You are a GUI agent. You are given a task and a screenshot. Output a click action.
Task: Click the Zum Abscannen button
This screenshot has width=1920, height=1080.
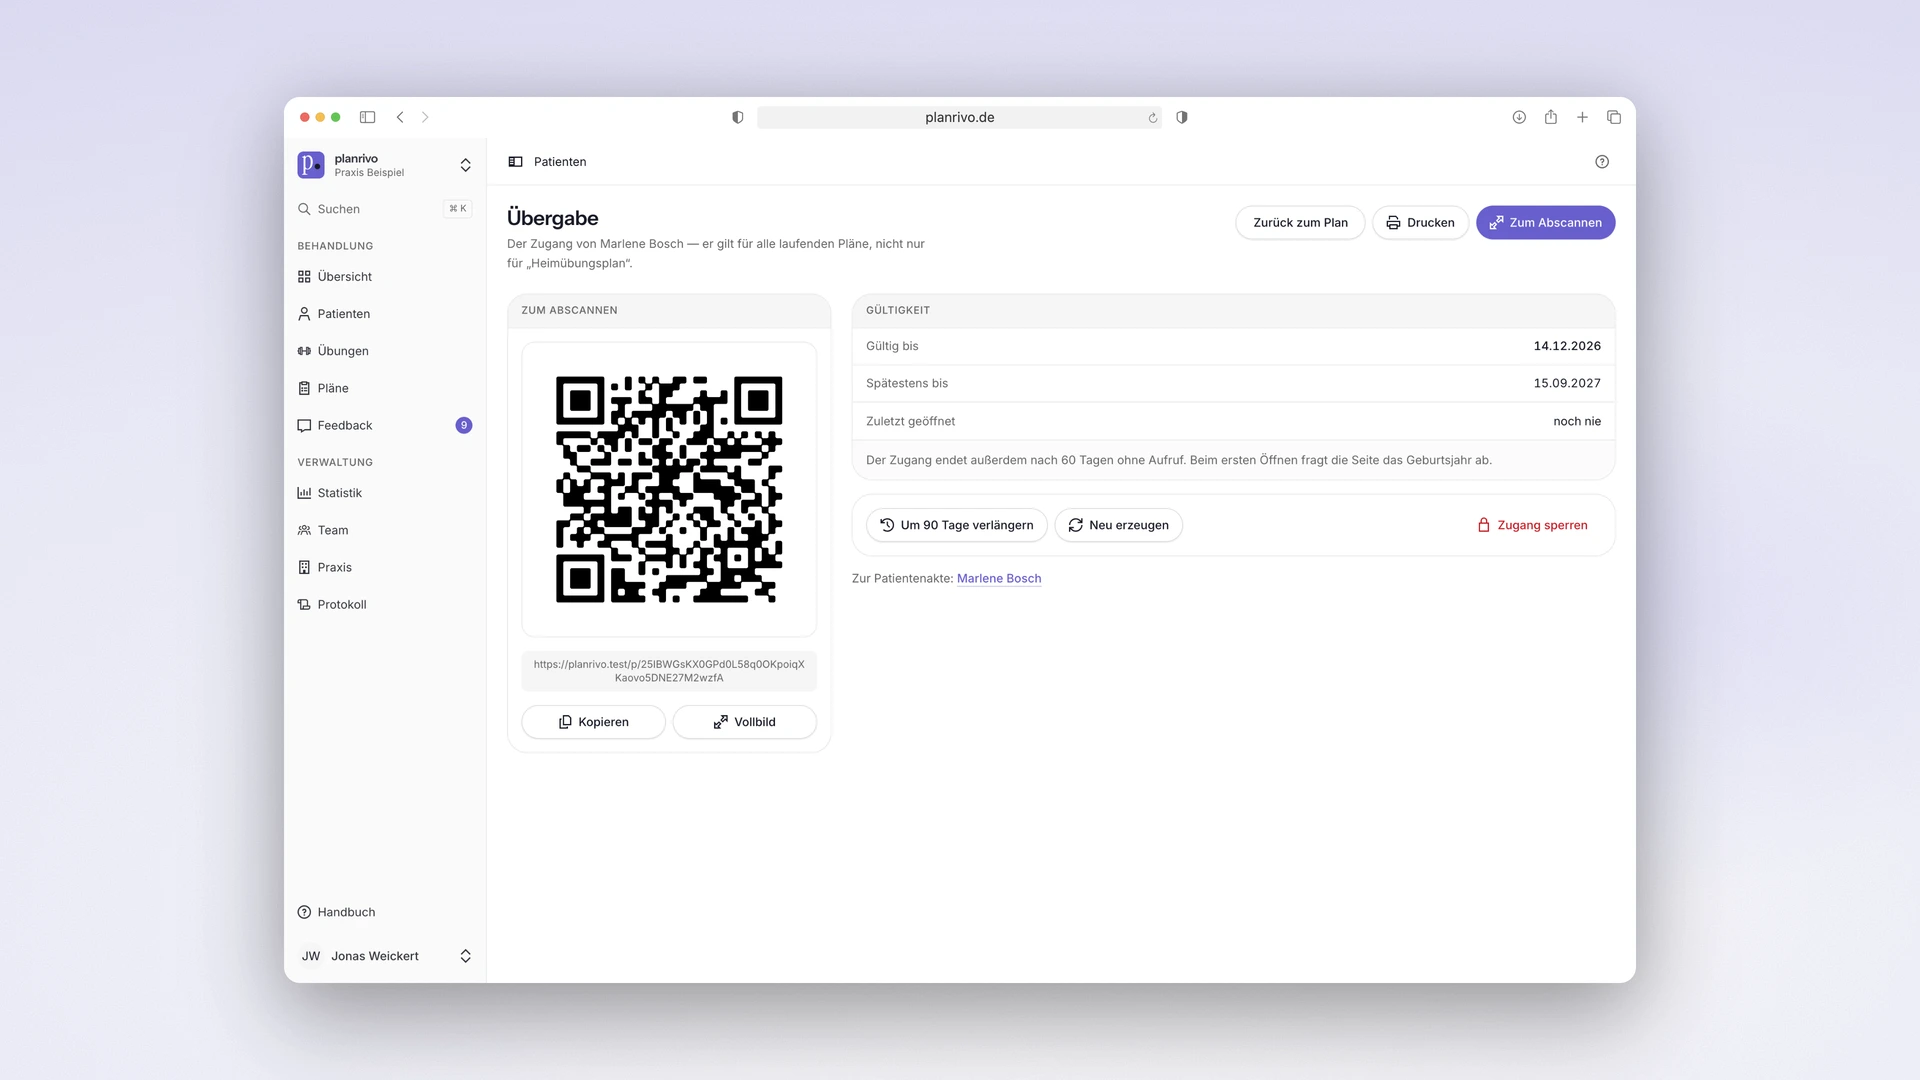coord(1545,223)
